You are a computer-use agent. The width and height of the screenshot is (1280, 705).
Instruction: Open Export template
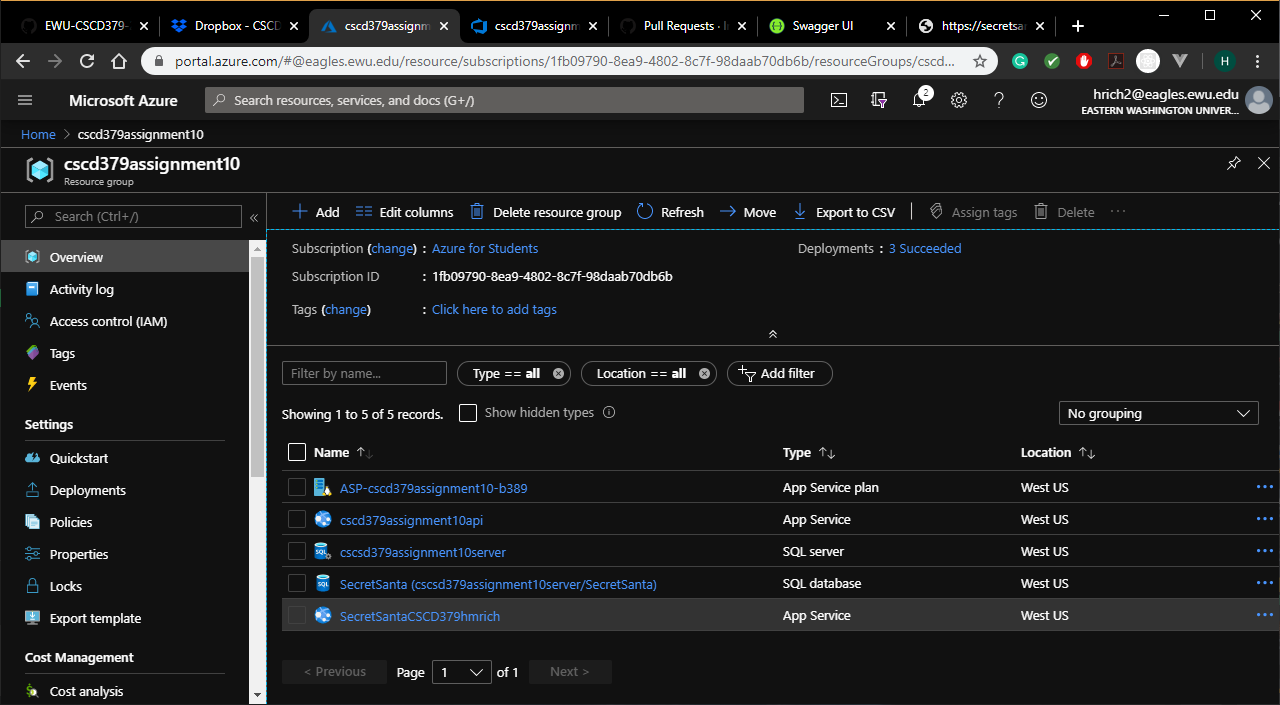tap(125, 618)
